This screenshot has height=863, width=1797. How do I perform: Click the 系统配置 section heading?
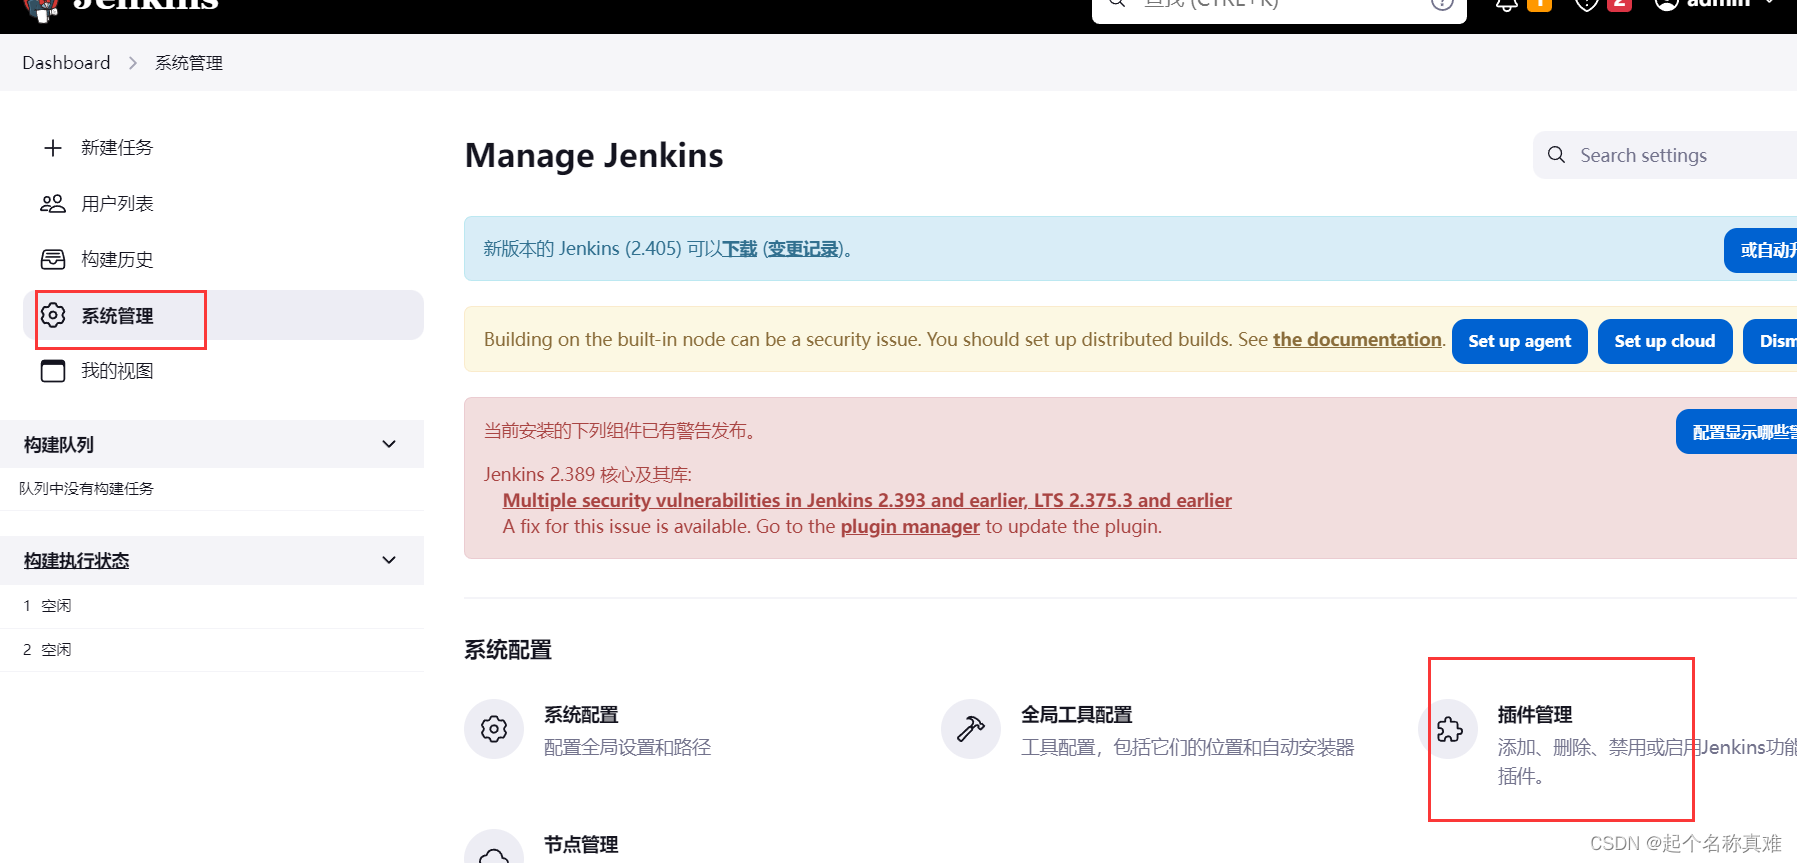[508, 650]
